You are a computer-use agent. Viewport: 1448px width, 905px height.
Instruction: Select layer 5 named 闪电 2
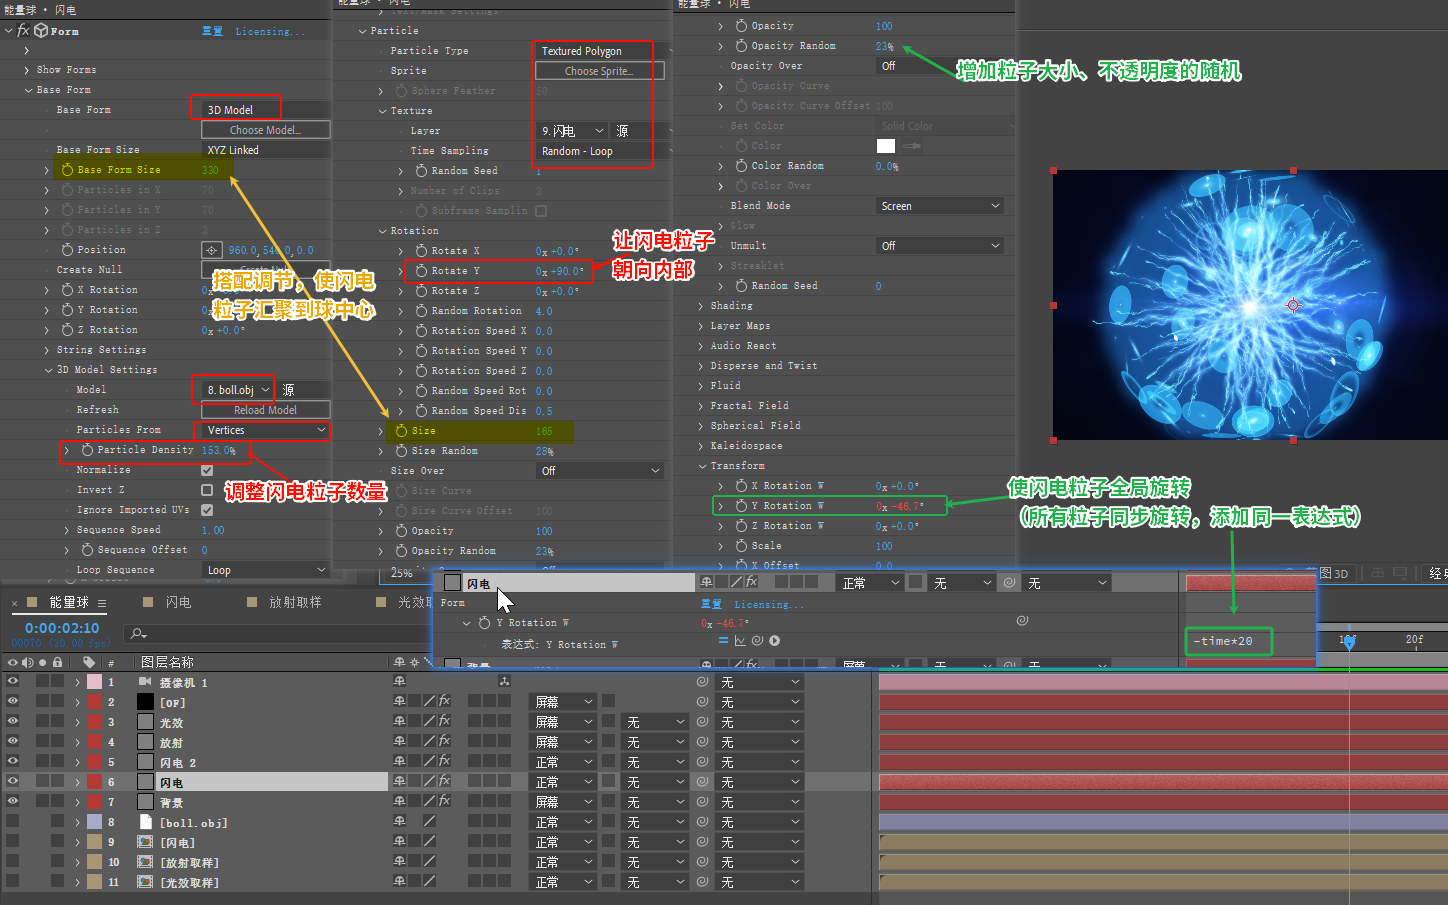point(178,762)
